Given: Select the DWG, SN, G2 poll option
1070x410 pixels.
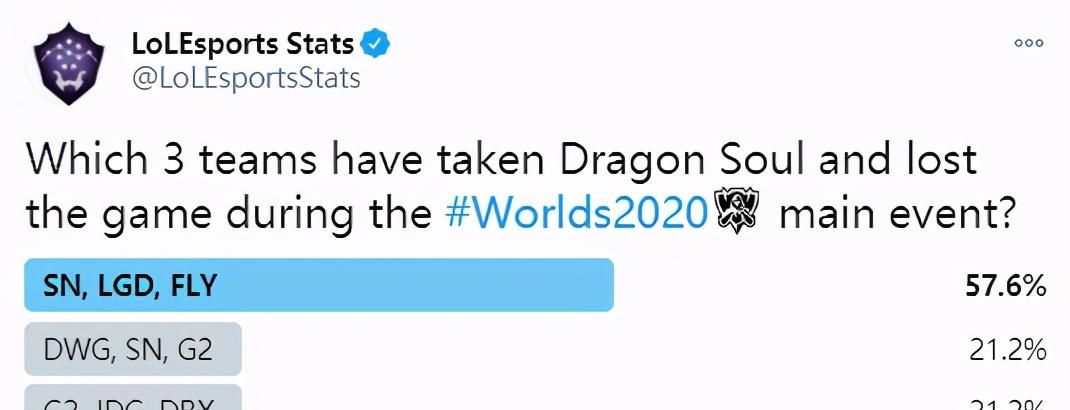Looking at the screenshot, I should [133, 349].
